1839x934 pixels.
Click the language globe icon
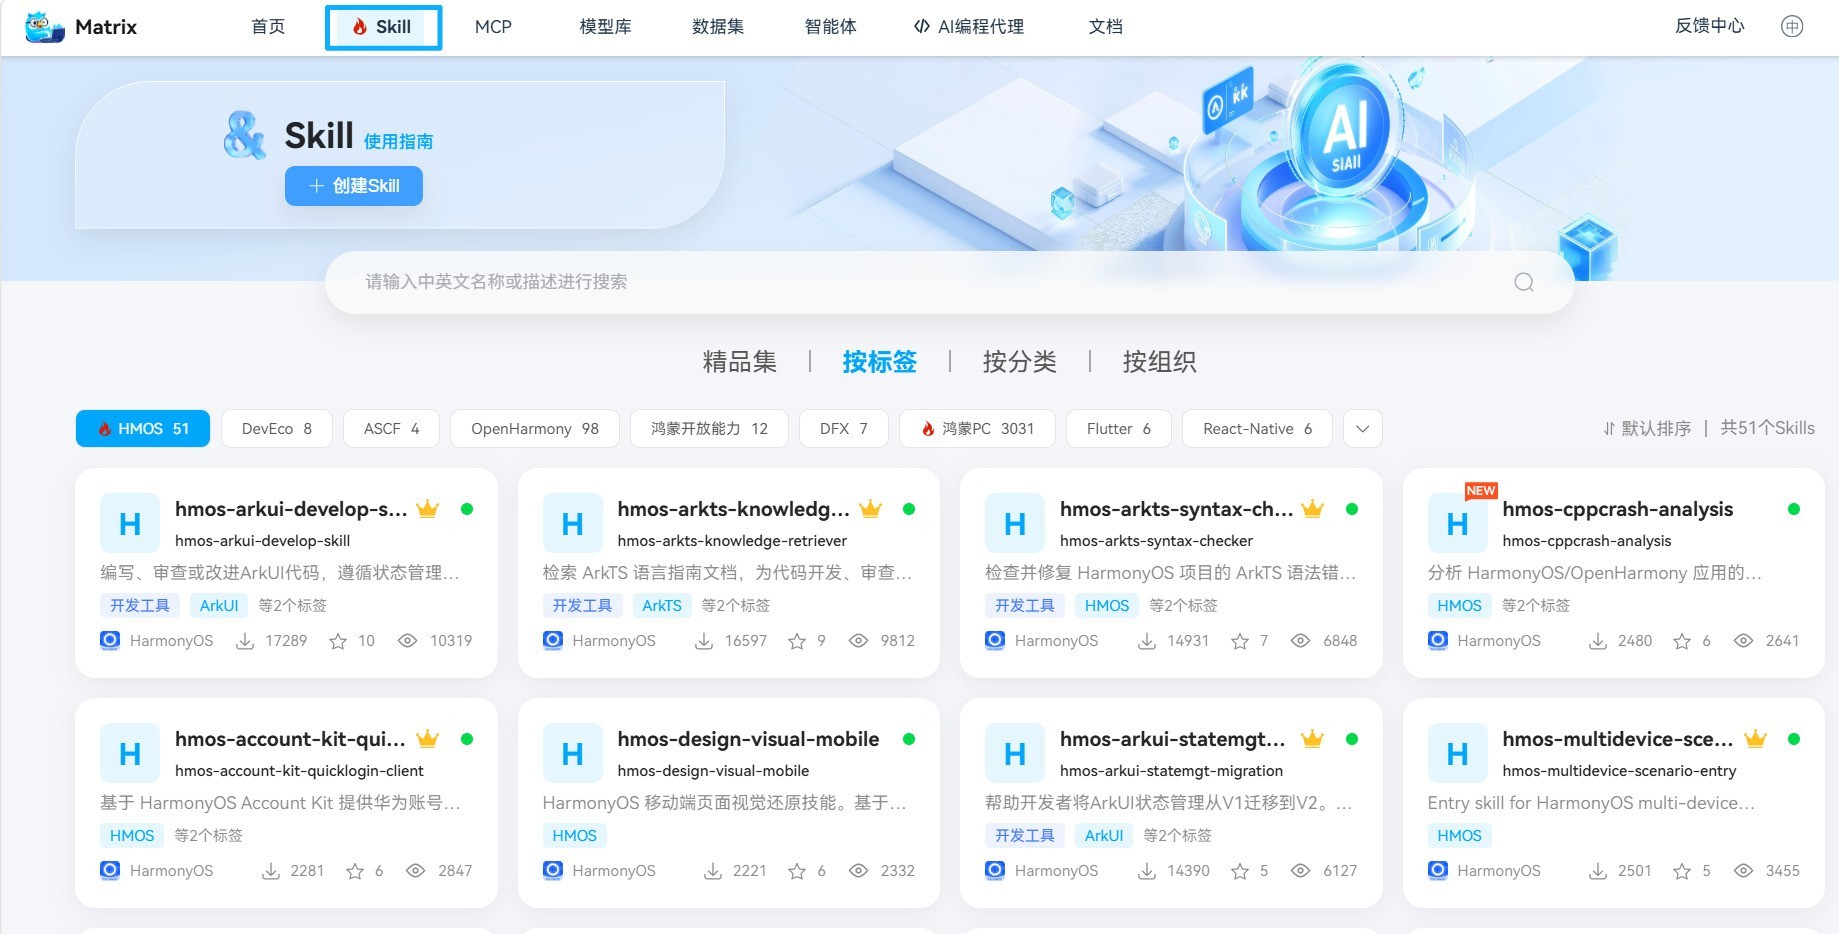click(1792, 27)
